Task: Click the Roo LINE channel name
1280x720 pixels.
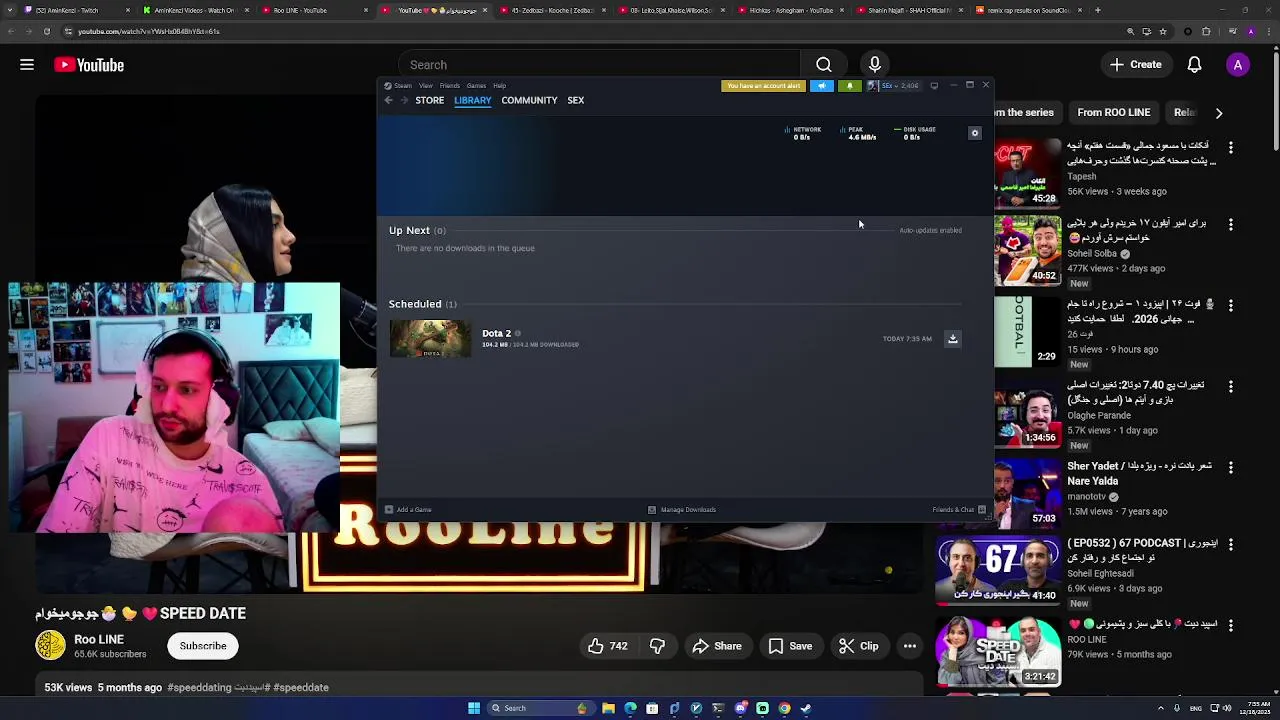Action: (99, 640)
